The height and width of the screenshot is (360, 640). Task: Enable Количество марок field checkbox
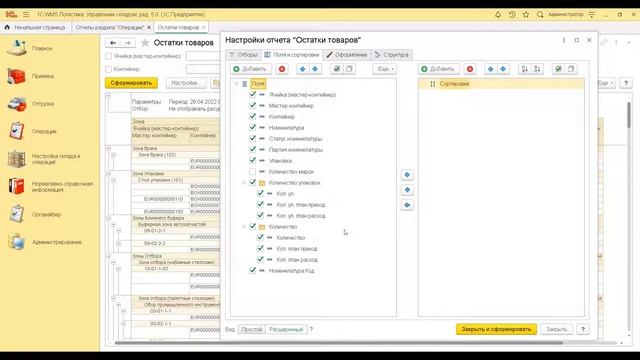(x=252, y=171)
